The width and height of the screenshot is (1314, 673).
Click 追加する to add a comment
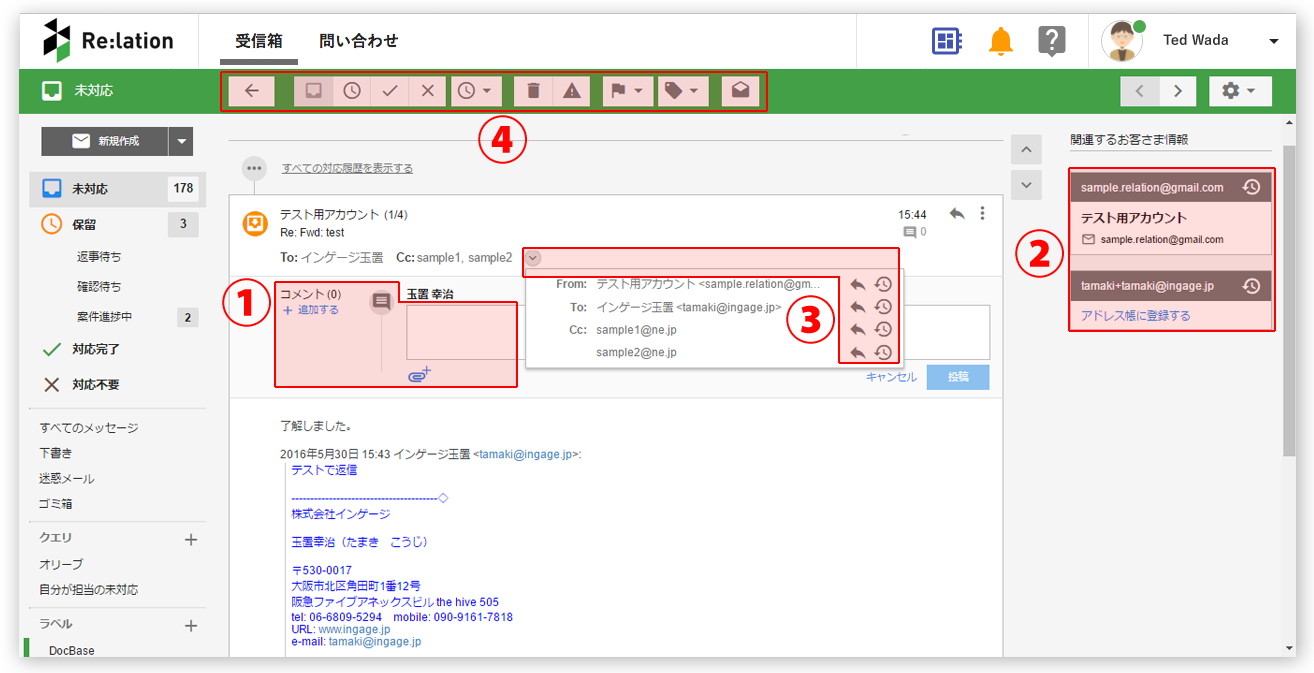311,310
